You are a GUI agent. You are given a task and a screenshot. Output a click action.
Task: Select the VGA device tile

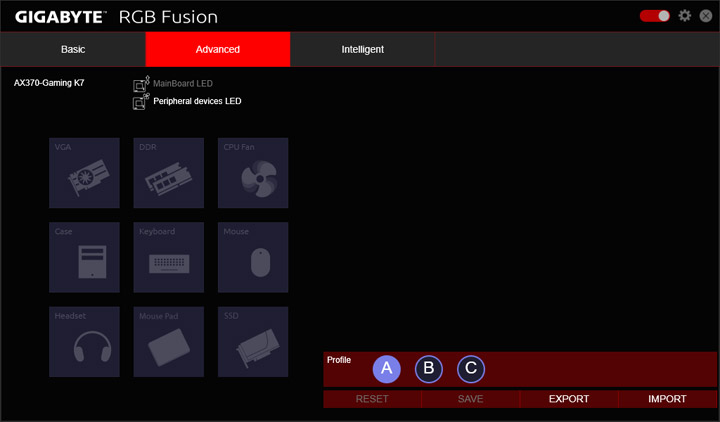tap(84, 173)
